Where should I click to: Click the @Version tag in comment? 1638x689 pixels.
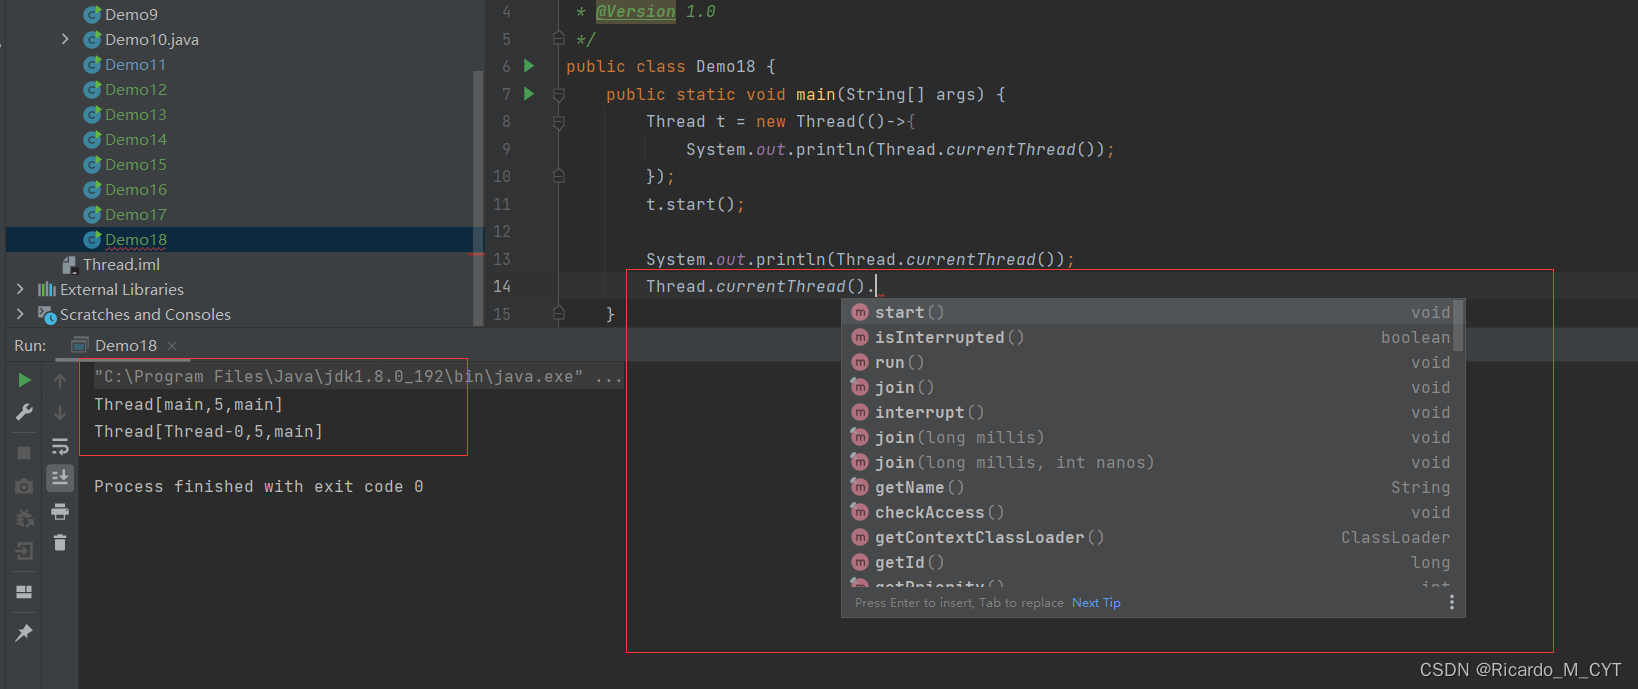point(635,12)
